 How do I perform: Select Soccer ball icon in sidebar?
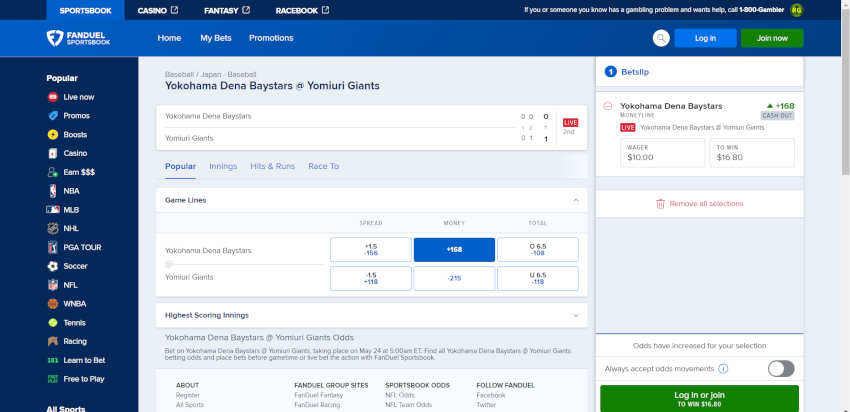tap(53, 266)
